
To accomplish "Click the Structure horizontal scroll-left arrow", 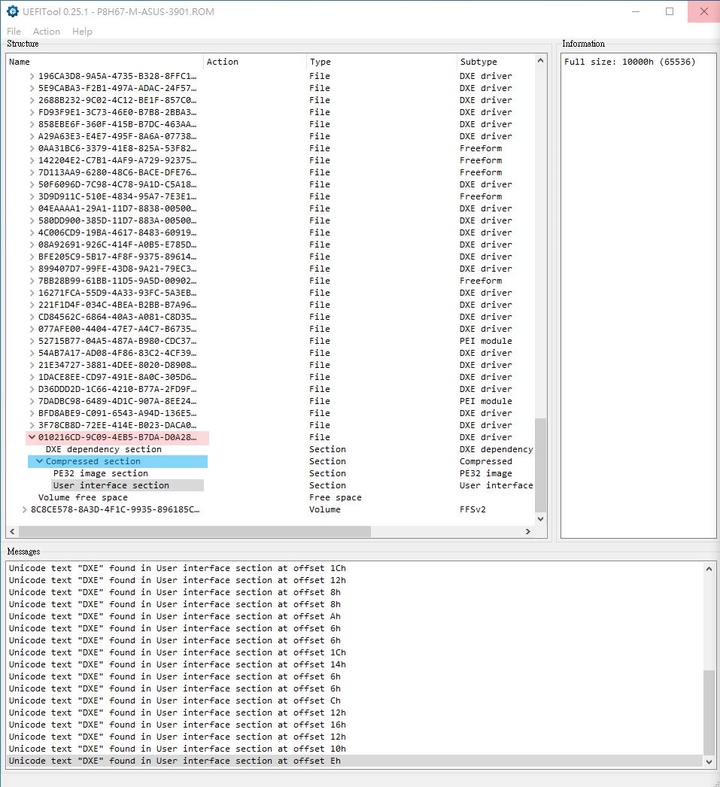I will 12,531.
